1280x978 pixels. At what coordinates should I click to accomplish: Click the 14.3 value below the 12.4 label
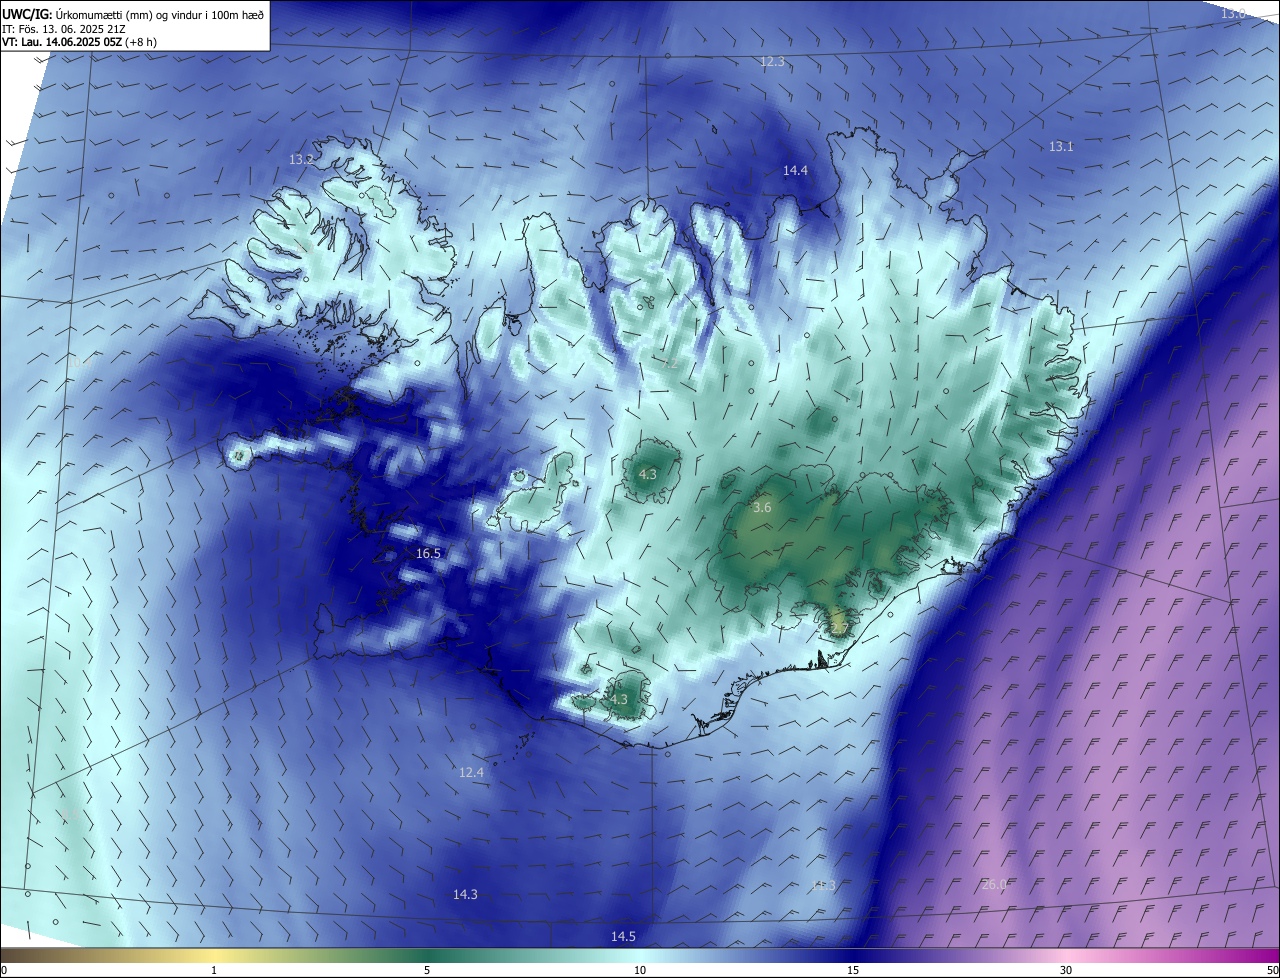[465, 895]
